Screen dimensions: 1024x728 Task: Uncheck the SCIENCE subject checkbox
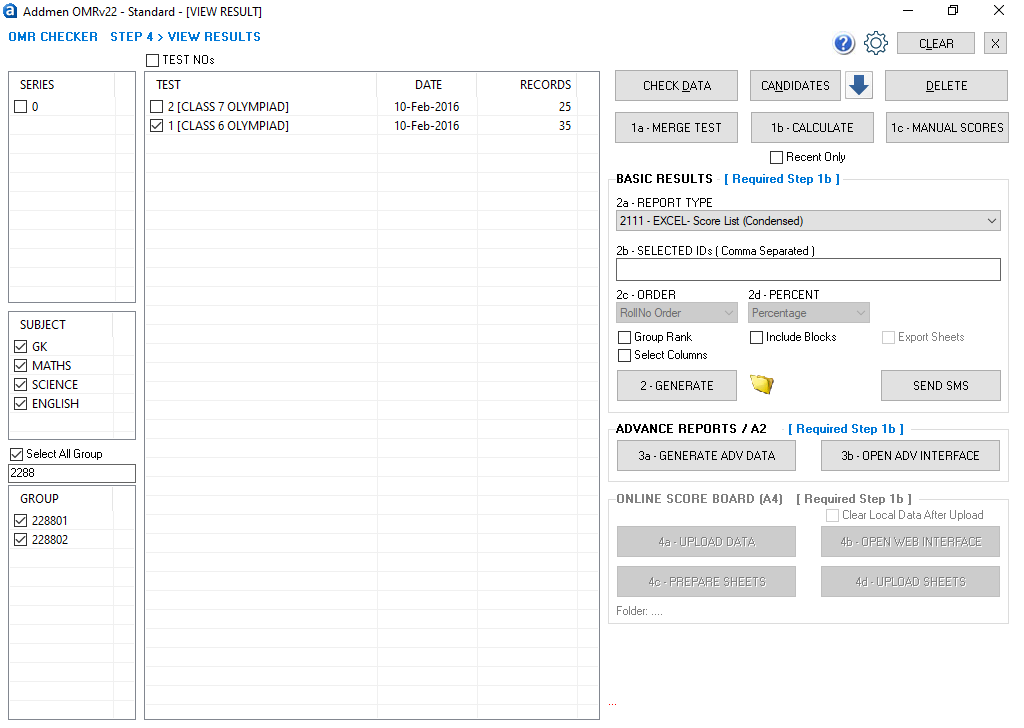(x=21, y=385)
